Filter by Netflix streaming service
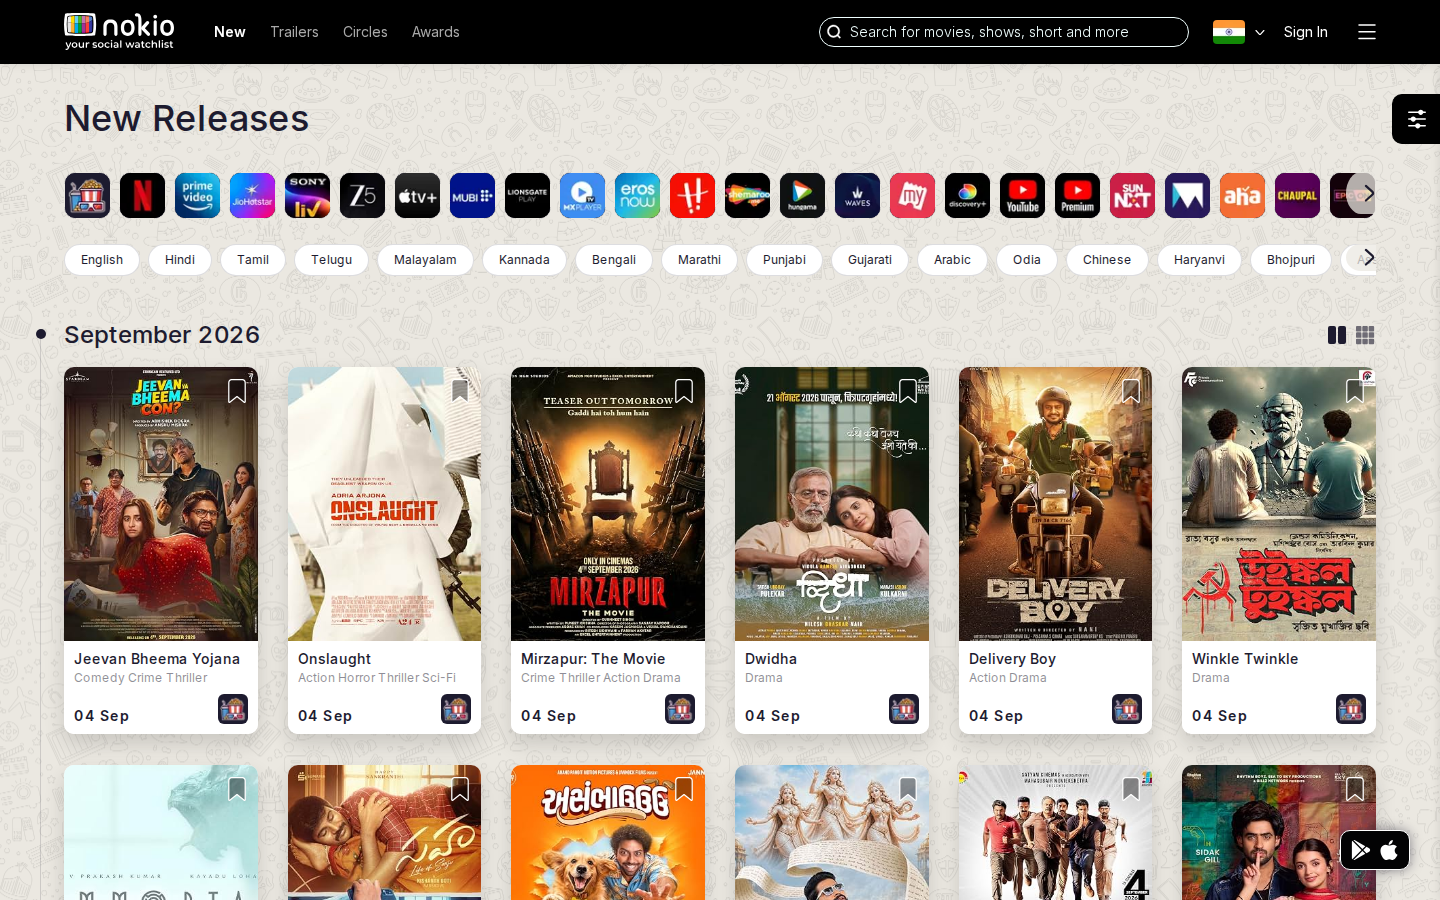Image resolution: width=1440 pixels, height=900 pixels. click(142, 196)
